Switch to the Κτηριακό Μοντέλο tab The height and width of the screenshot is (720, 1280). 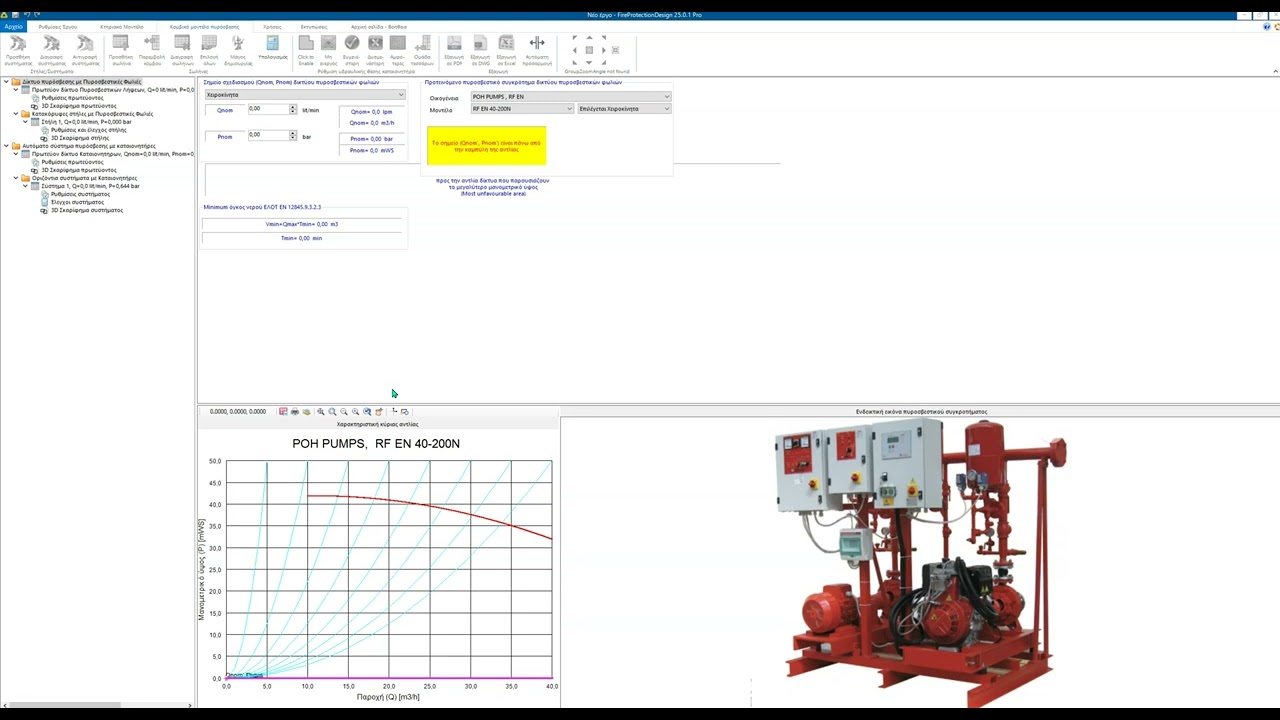[x=122, y=27]
